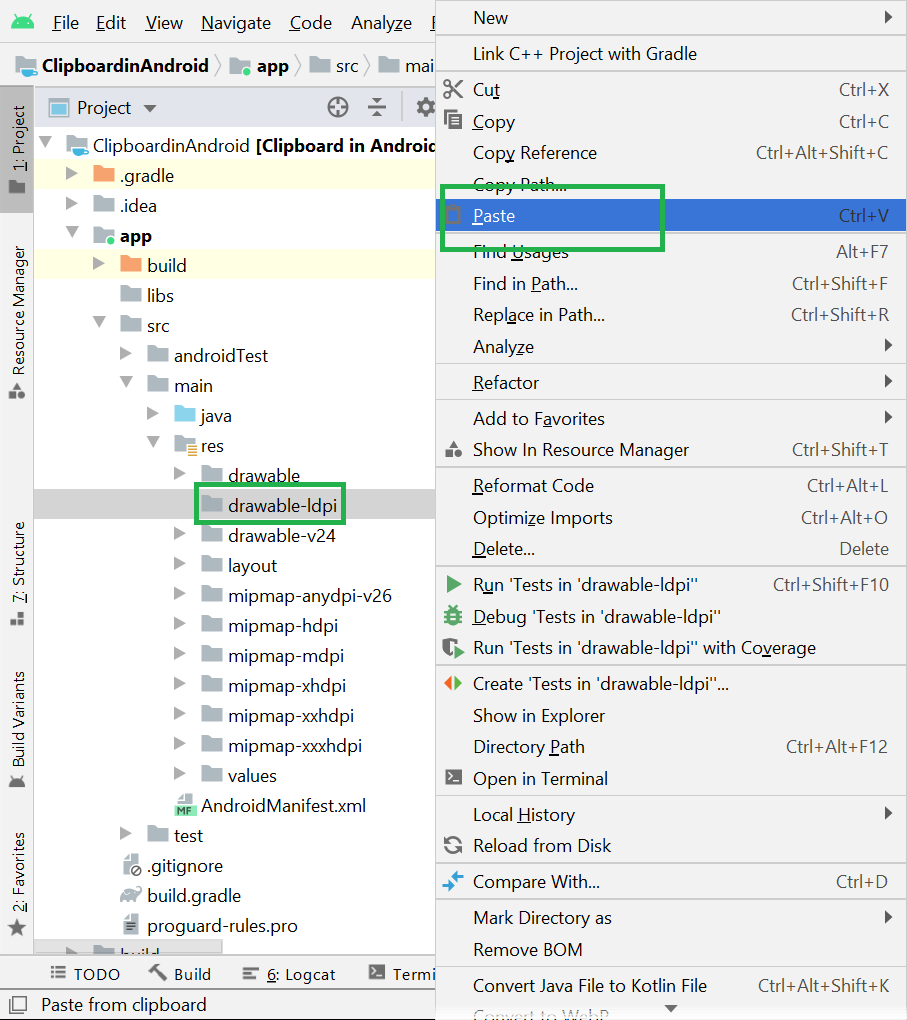The width and height of the screenshot is (907, 1020).
Task: Click the Collapse All icon in Project panel
Action: point(377,107)
